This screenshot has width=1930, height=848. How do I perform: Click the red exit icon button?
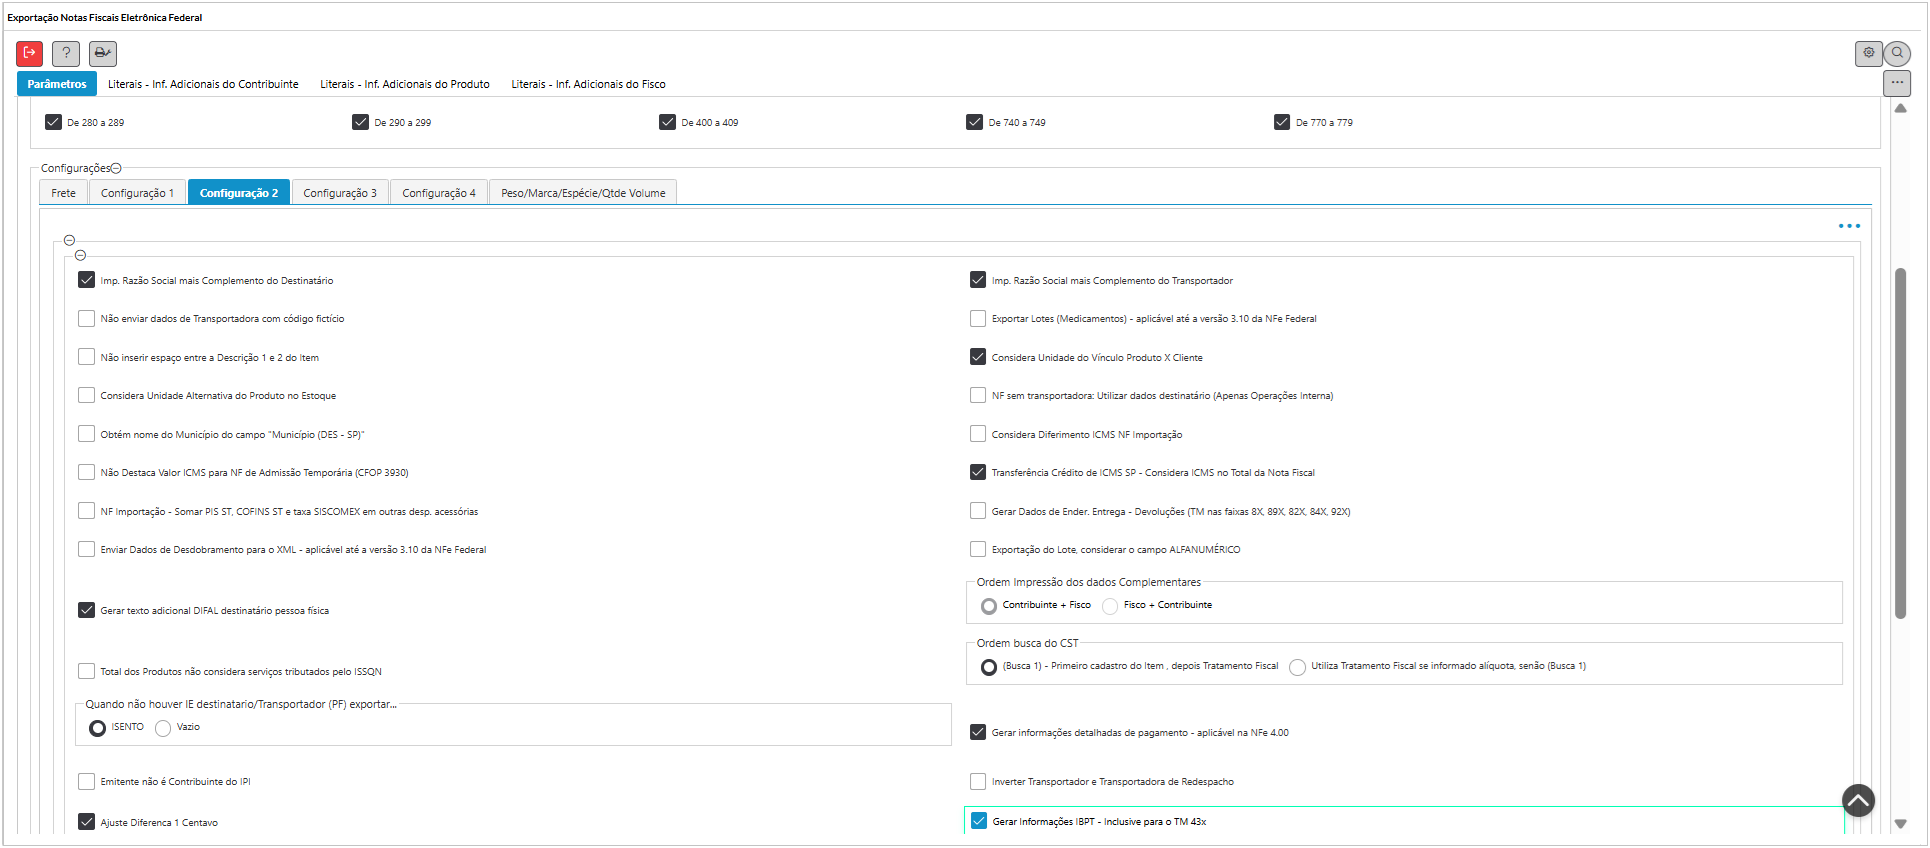(29, 53)
